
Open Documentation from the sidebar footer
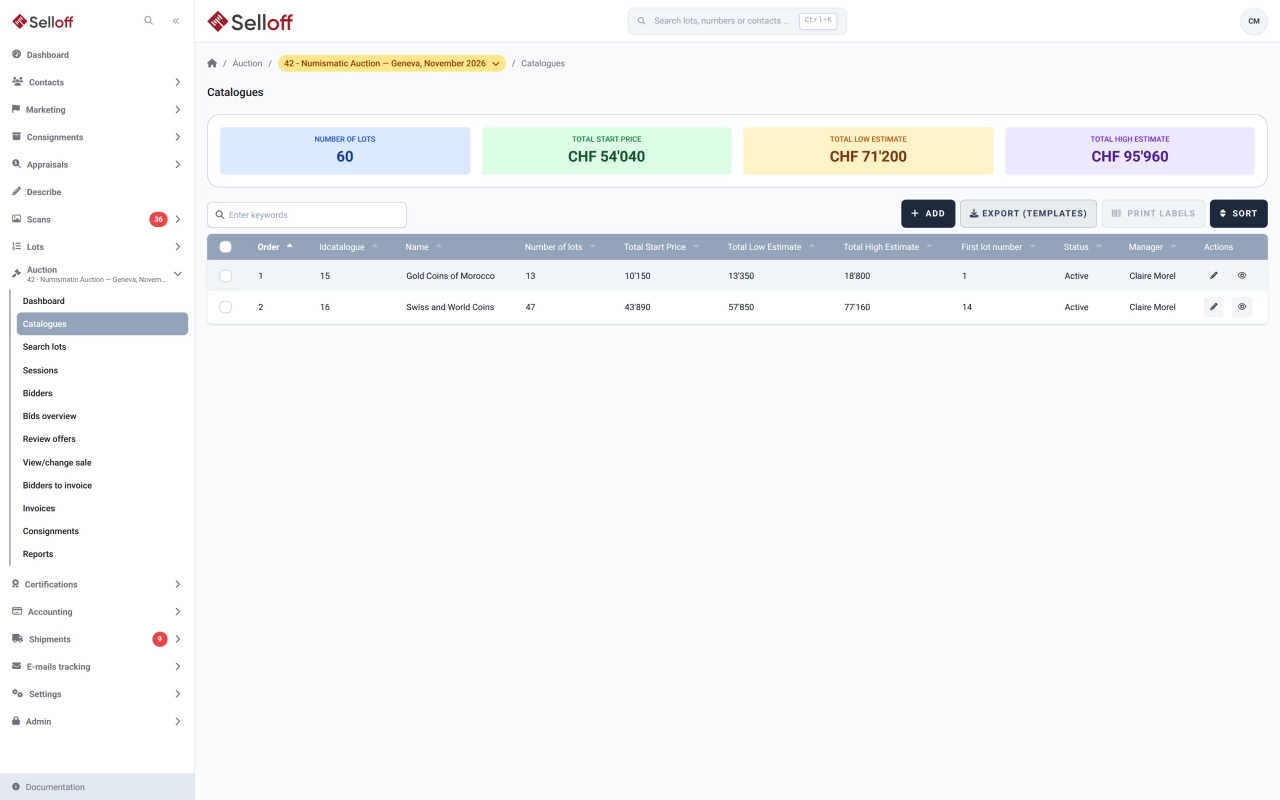tap(97, 787)
